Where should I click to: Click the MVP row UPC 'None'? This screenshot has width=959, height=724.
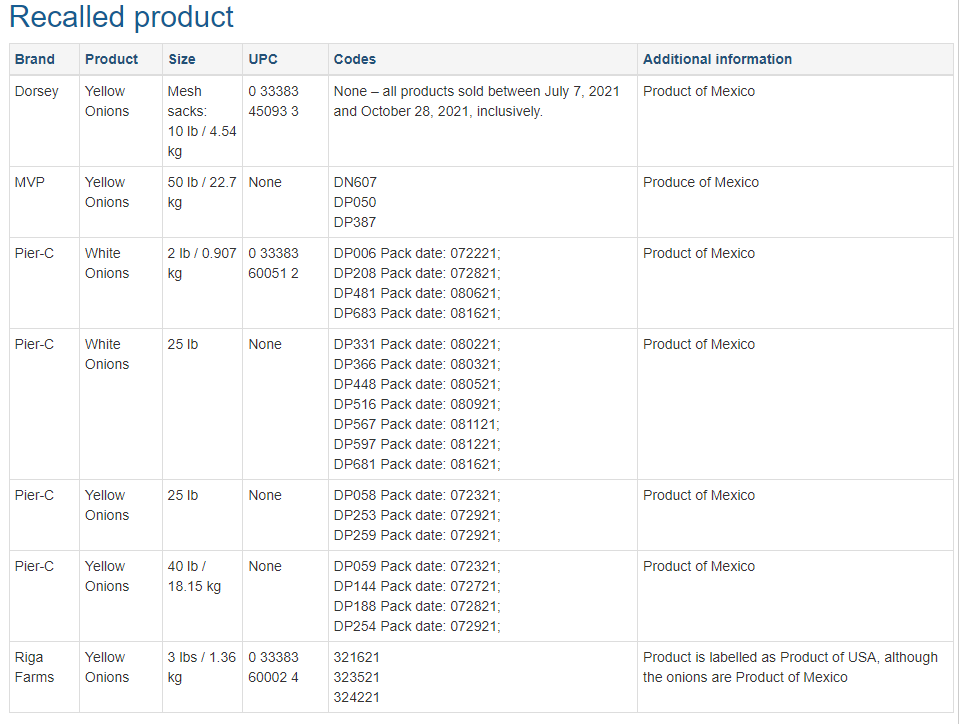tap(265, 182)
